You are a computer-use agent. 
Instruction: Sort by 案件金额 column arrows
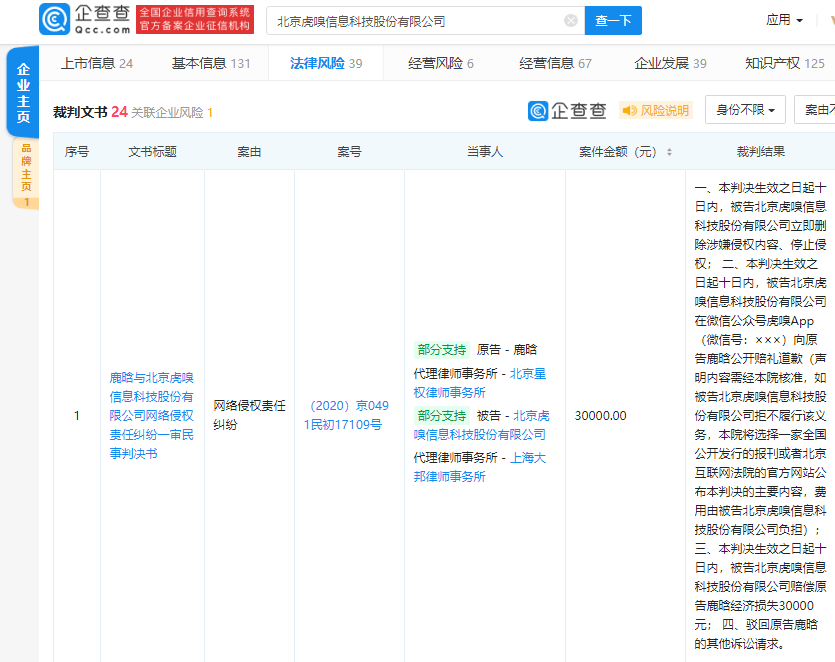click(x=669, y=152)
